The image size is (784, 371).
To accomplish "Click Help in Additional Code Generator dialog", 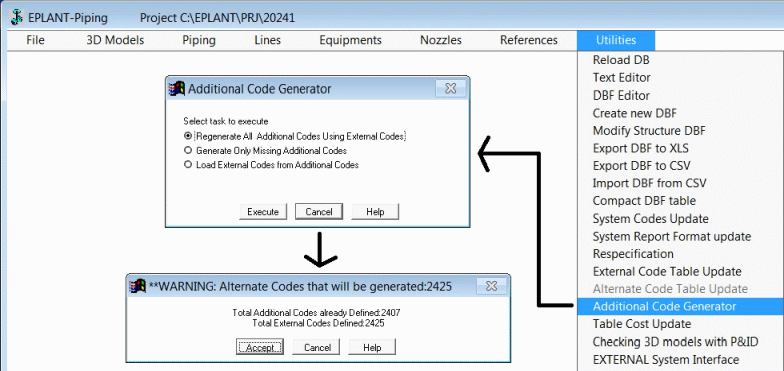I will (375, 212).
